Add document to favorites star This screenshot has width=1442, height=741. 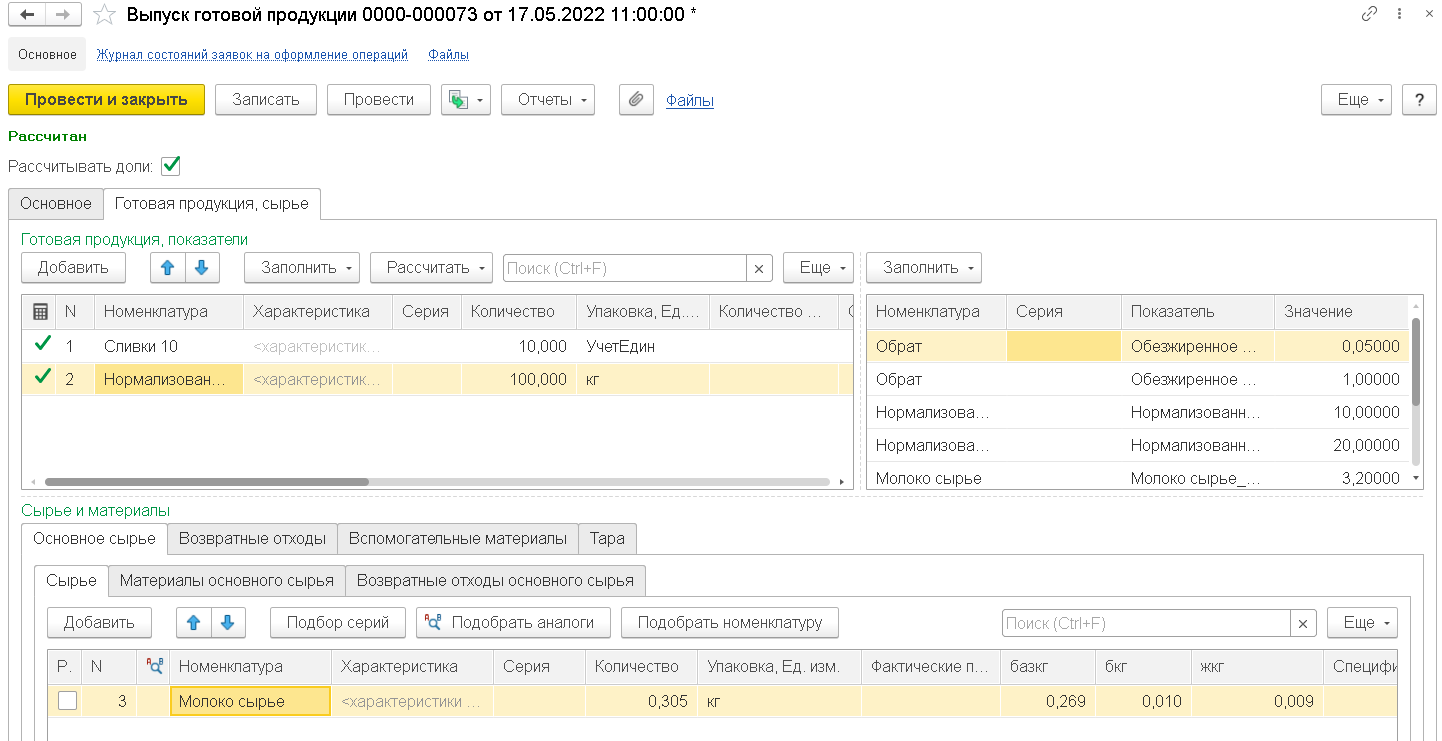coord(104,15)
